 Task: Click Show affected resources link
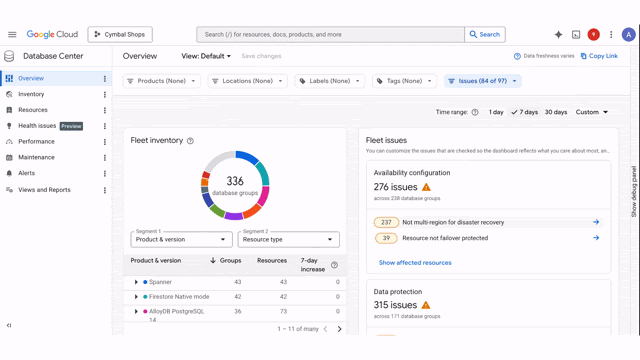pyautogui.click(x=415, y=262)
